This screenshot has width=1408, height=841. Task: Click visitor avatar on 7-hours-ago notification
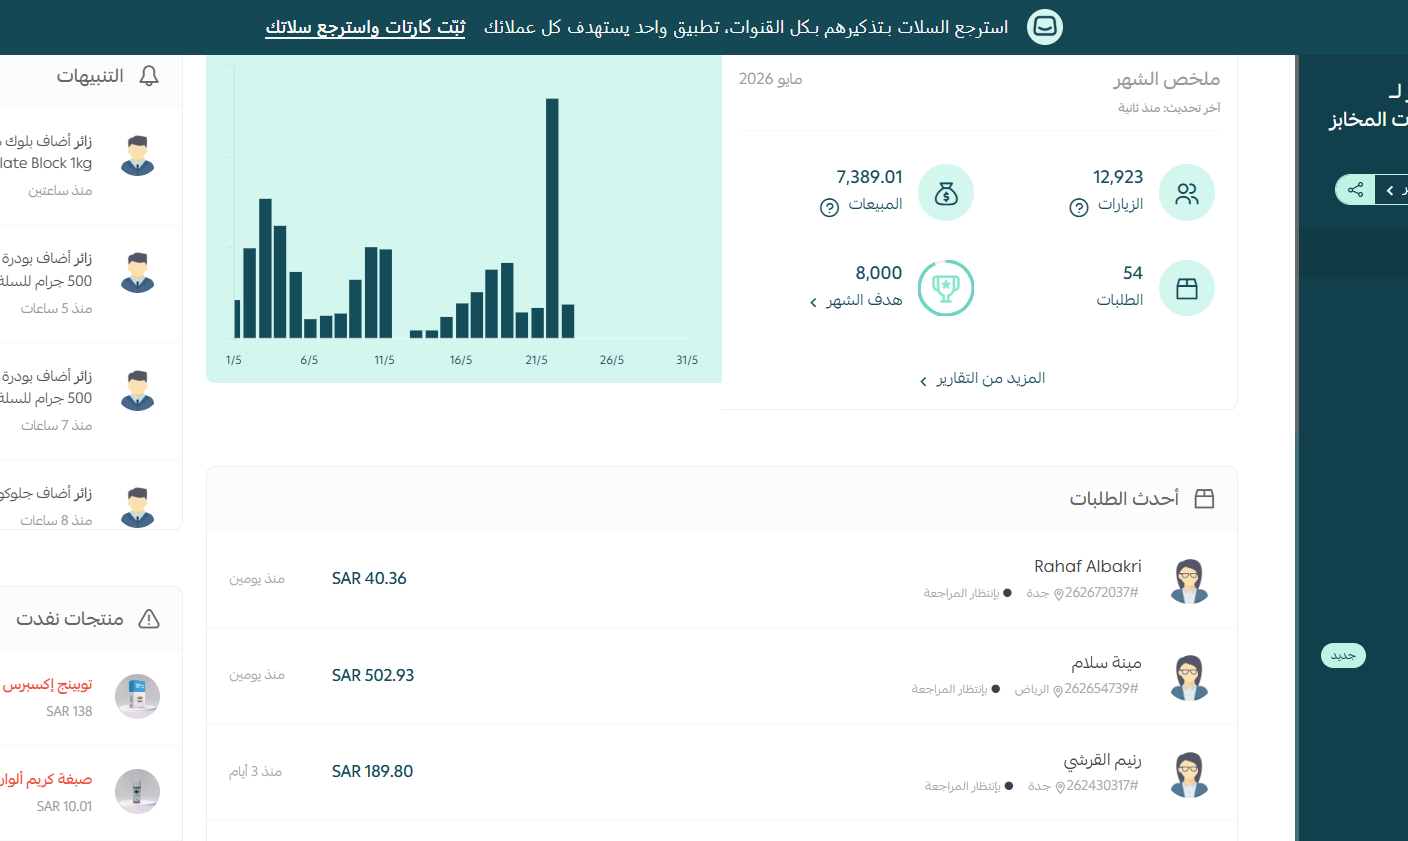137,390
